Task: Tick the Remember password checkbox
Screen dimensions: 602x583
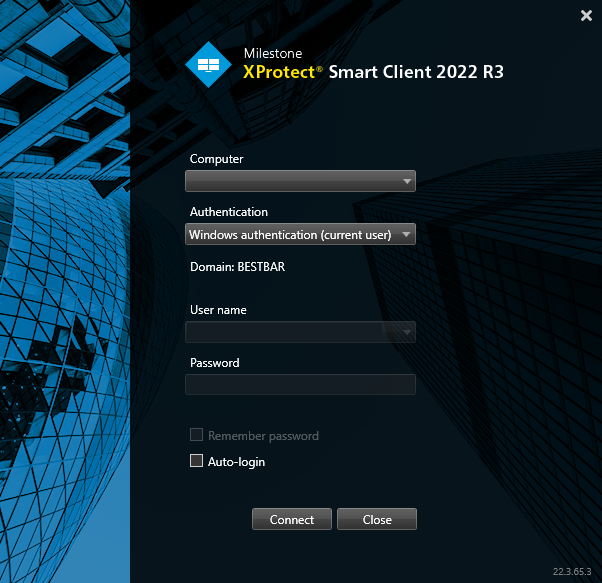Action: click(x=197, y=435)
